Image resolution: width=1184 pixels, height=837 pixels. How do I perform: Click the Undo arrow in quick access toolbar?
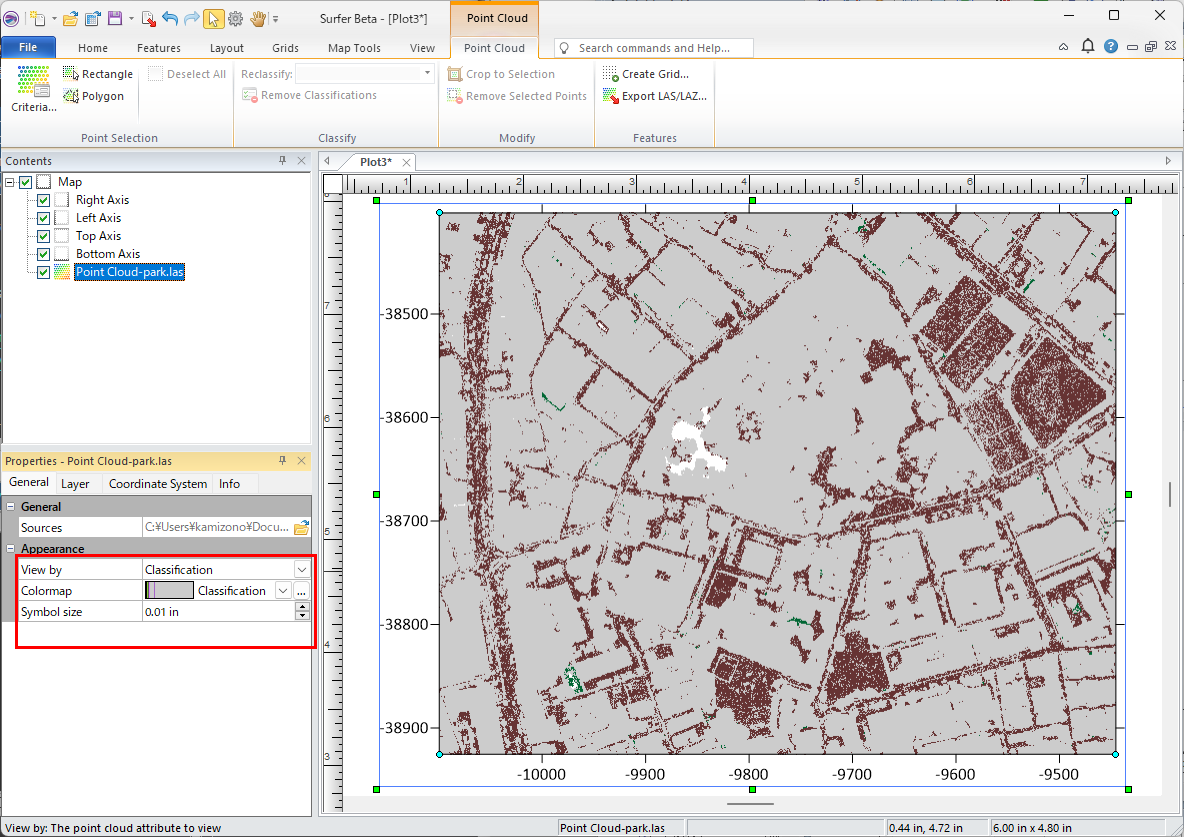pos(169,19)
